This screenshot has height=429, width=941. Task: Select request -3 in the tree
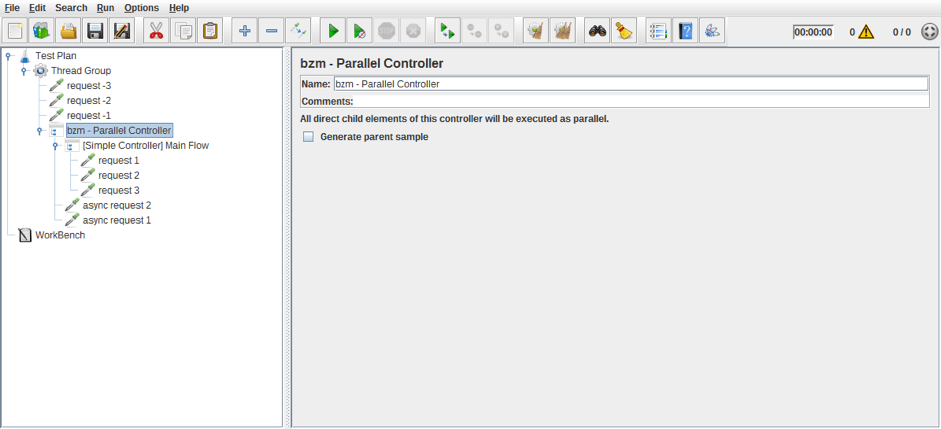(x=89, y=86)
